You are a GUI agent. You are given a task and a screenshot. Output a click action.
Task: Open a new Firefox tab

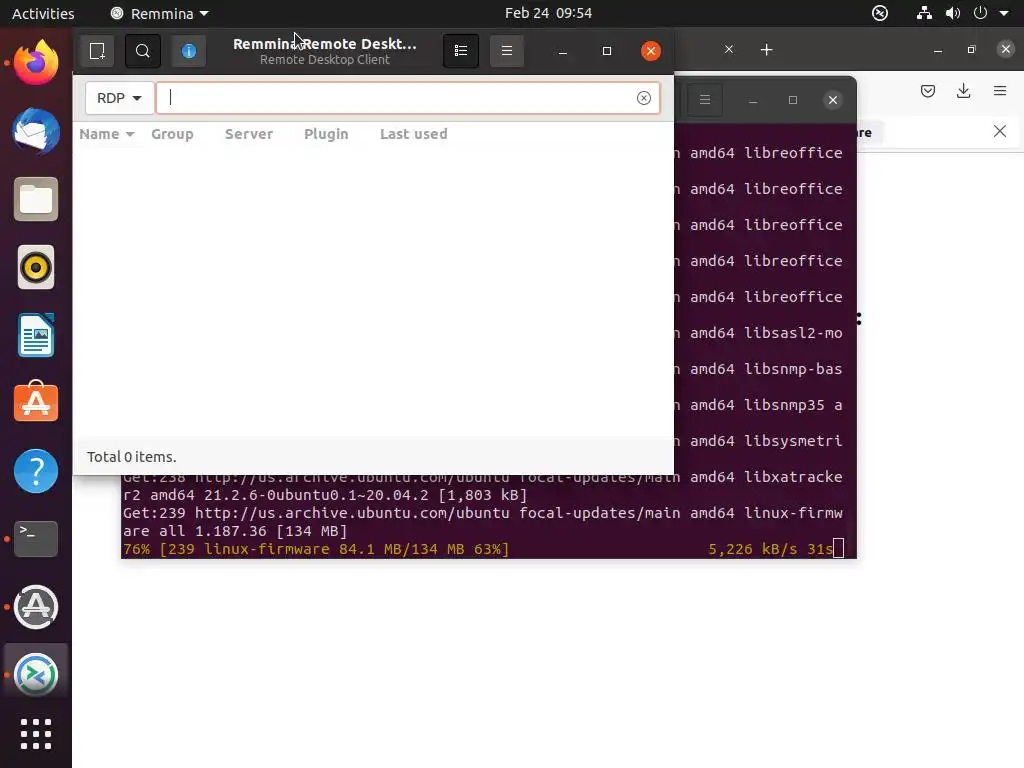767,50
